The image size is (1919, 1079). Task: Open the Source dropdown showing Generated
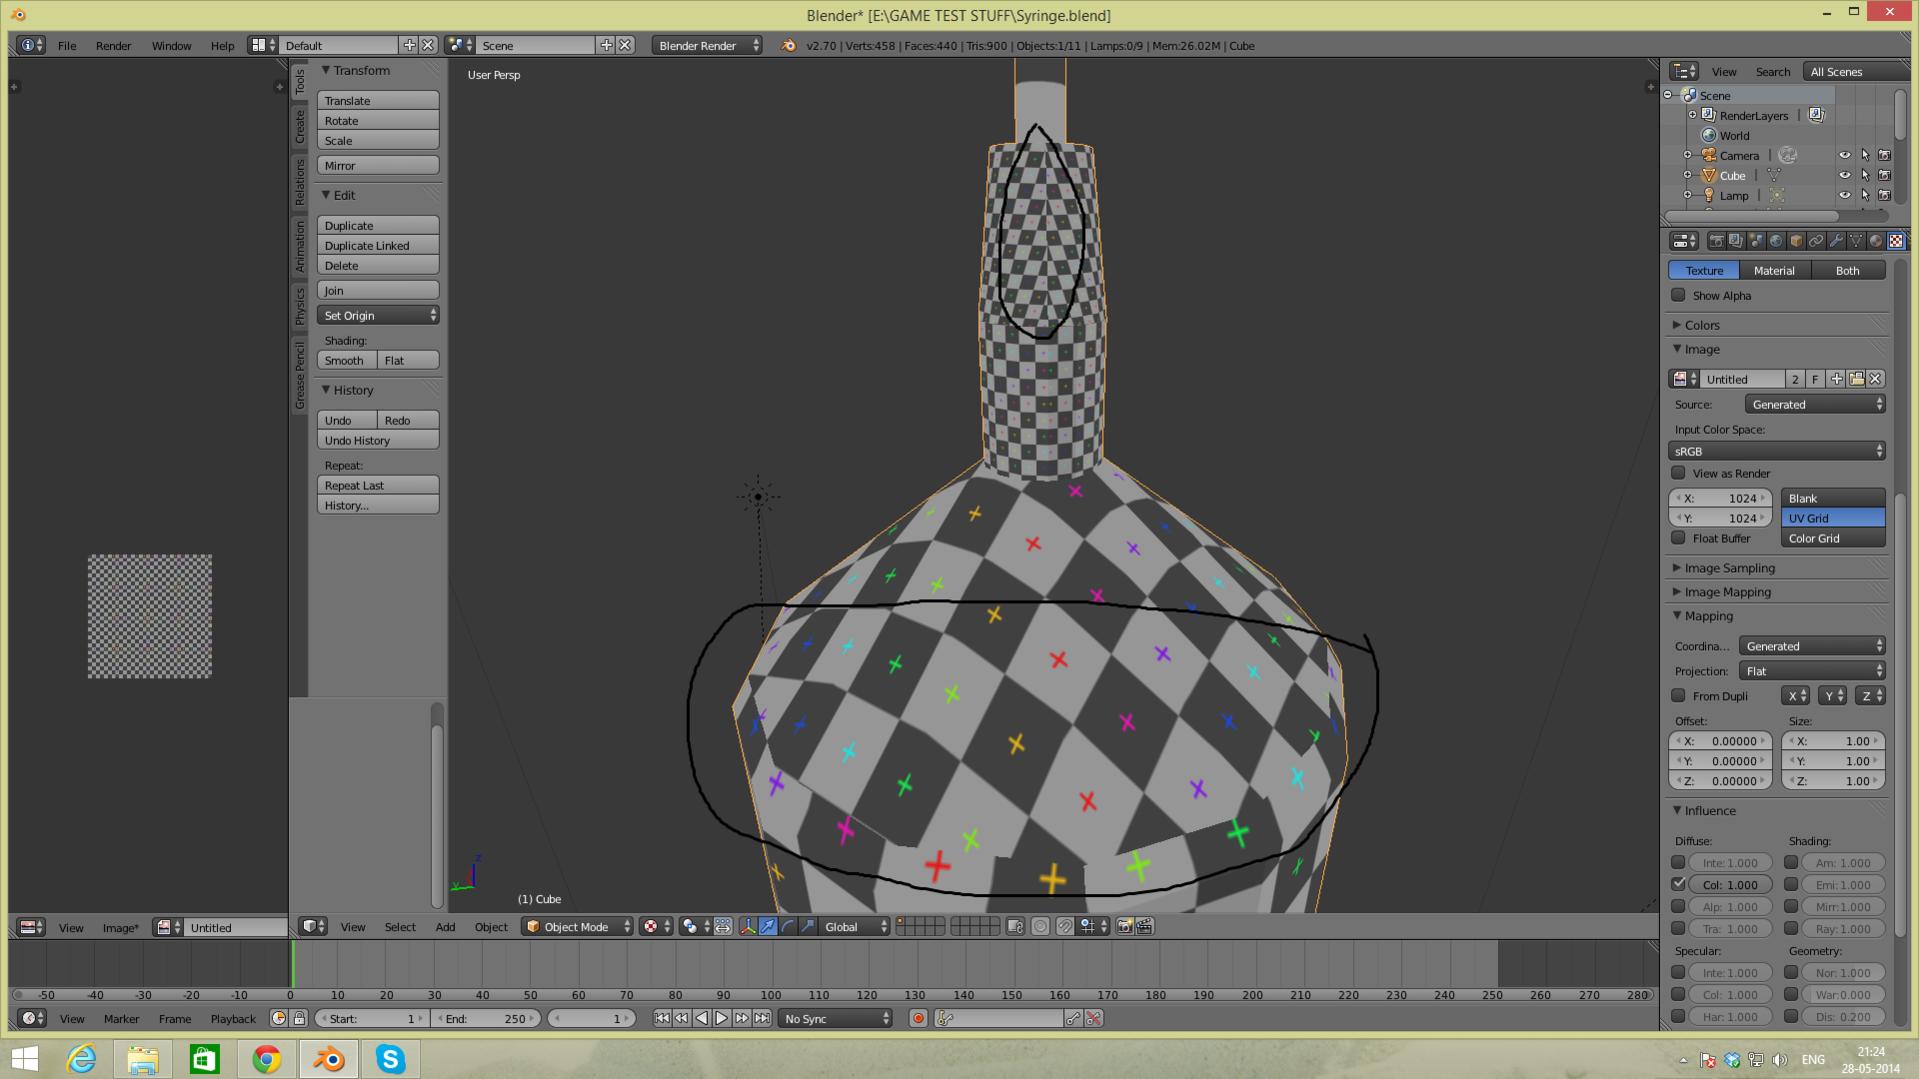tap(1815, 404)
